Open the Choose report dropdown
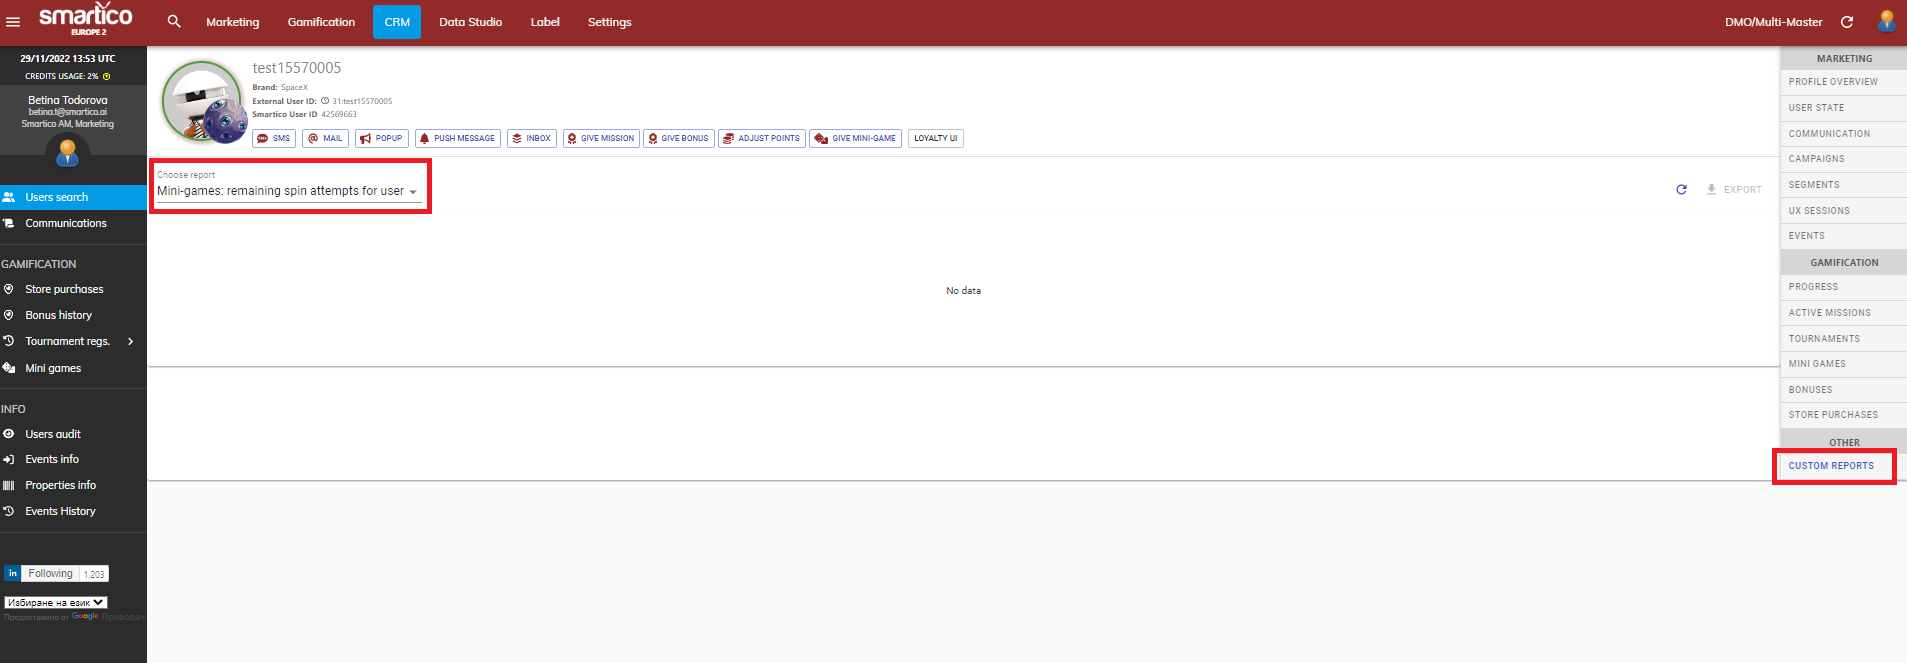This screenshot has height=663, width=1907. [x=287, y=191]
